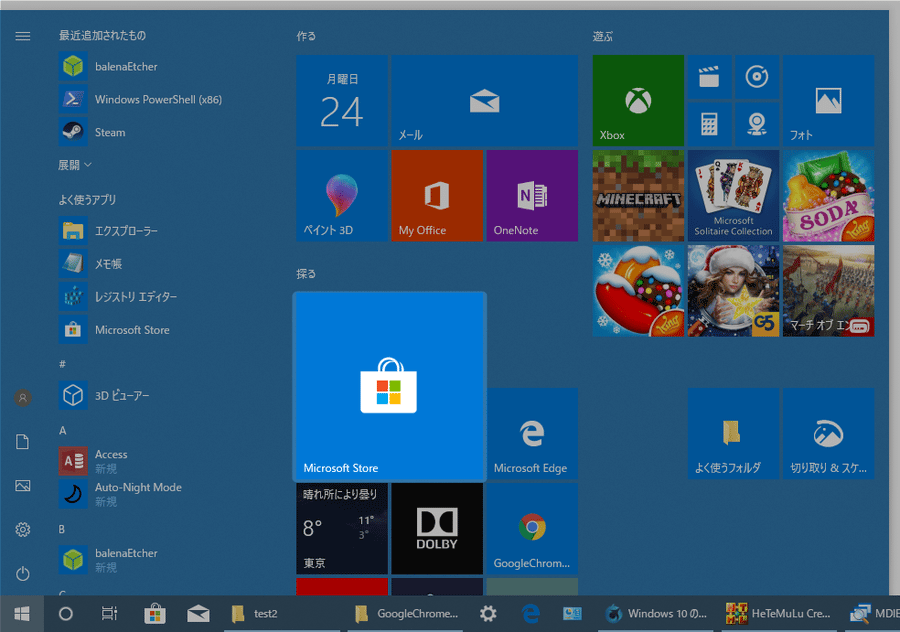The height and width of the screenshot is (632, 900).
Task: Open the calendar tile showing 24
Action: [342, 100]
